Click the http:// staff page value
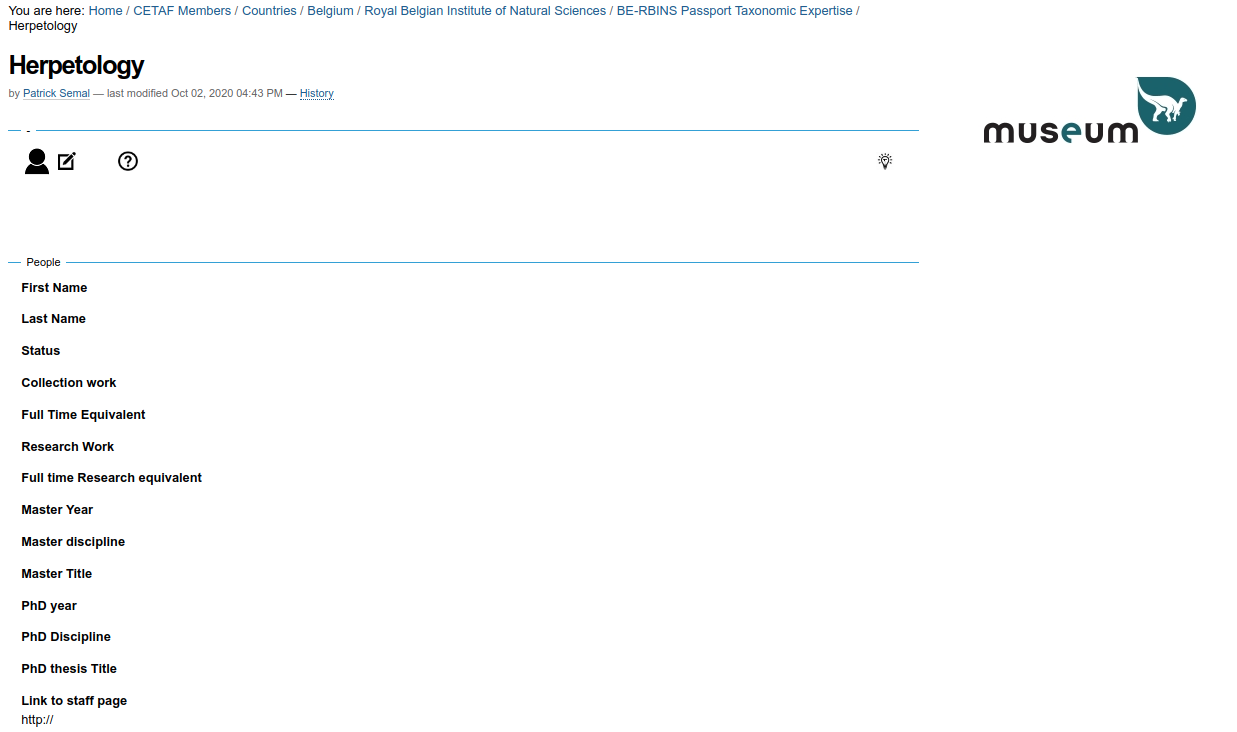 coord(37,720)
